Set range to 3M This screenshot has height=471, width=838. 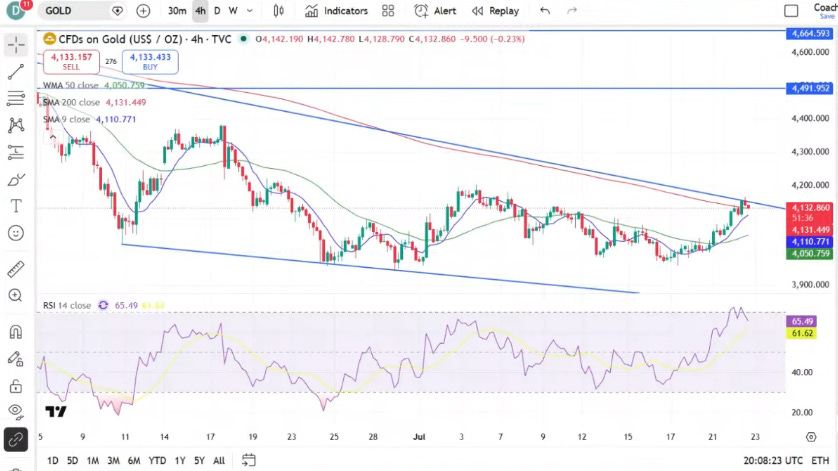click(113, 460)
